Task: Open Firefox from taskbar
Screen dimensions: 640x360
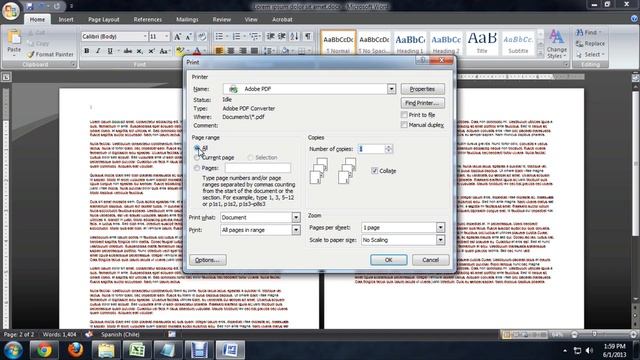Action: [x=75, y=350]
